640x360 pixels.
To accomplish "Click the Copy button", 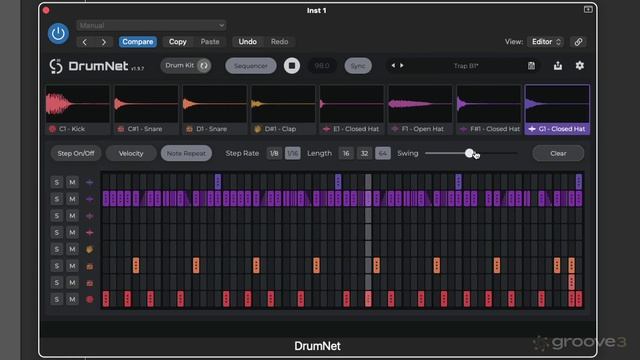I will (x=178, y=42).
